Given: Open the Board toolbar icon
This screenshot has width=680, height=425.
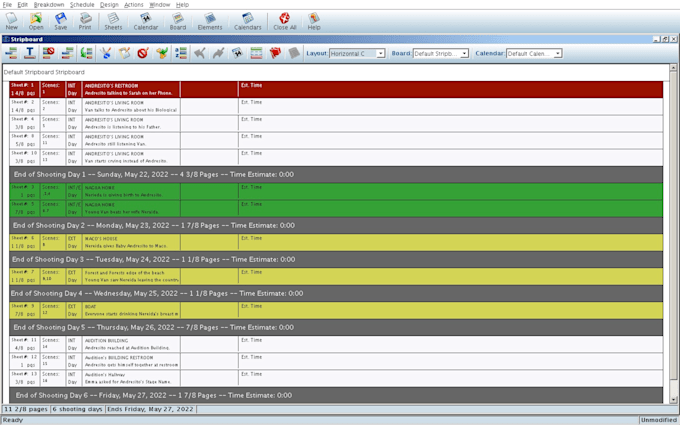Looking at the screenshot, I should 178,21.
